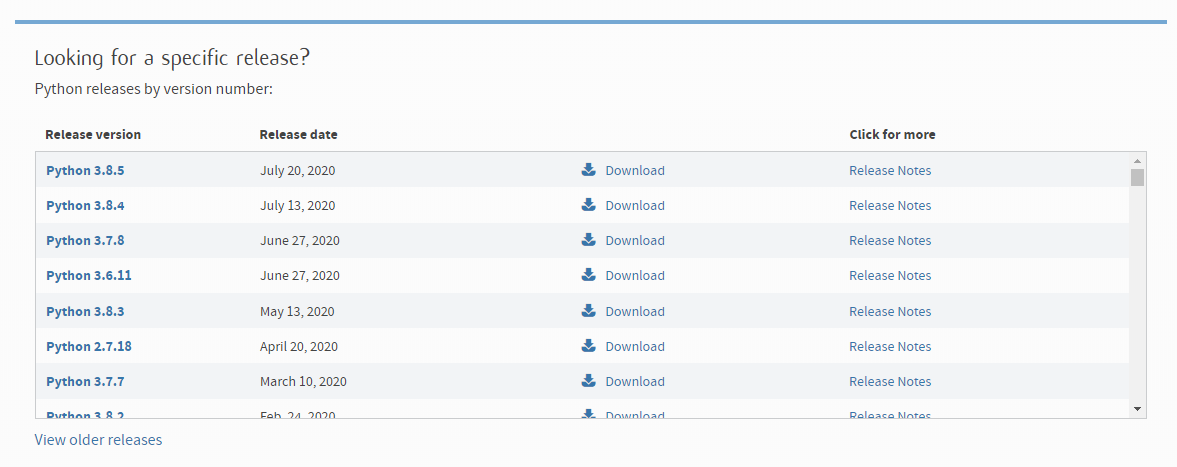Click 'Python releases by version number:' text
Image resolution: width=1177 pixels, height=467 pixels.
point(153,89)
